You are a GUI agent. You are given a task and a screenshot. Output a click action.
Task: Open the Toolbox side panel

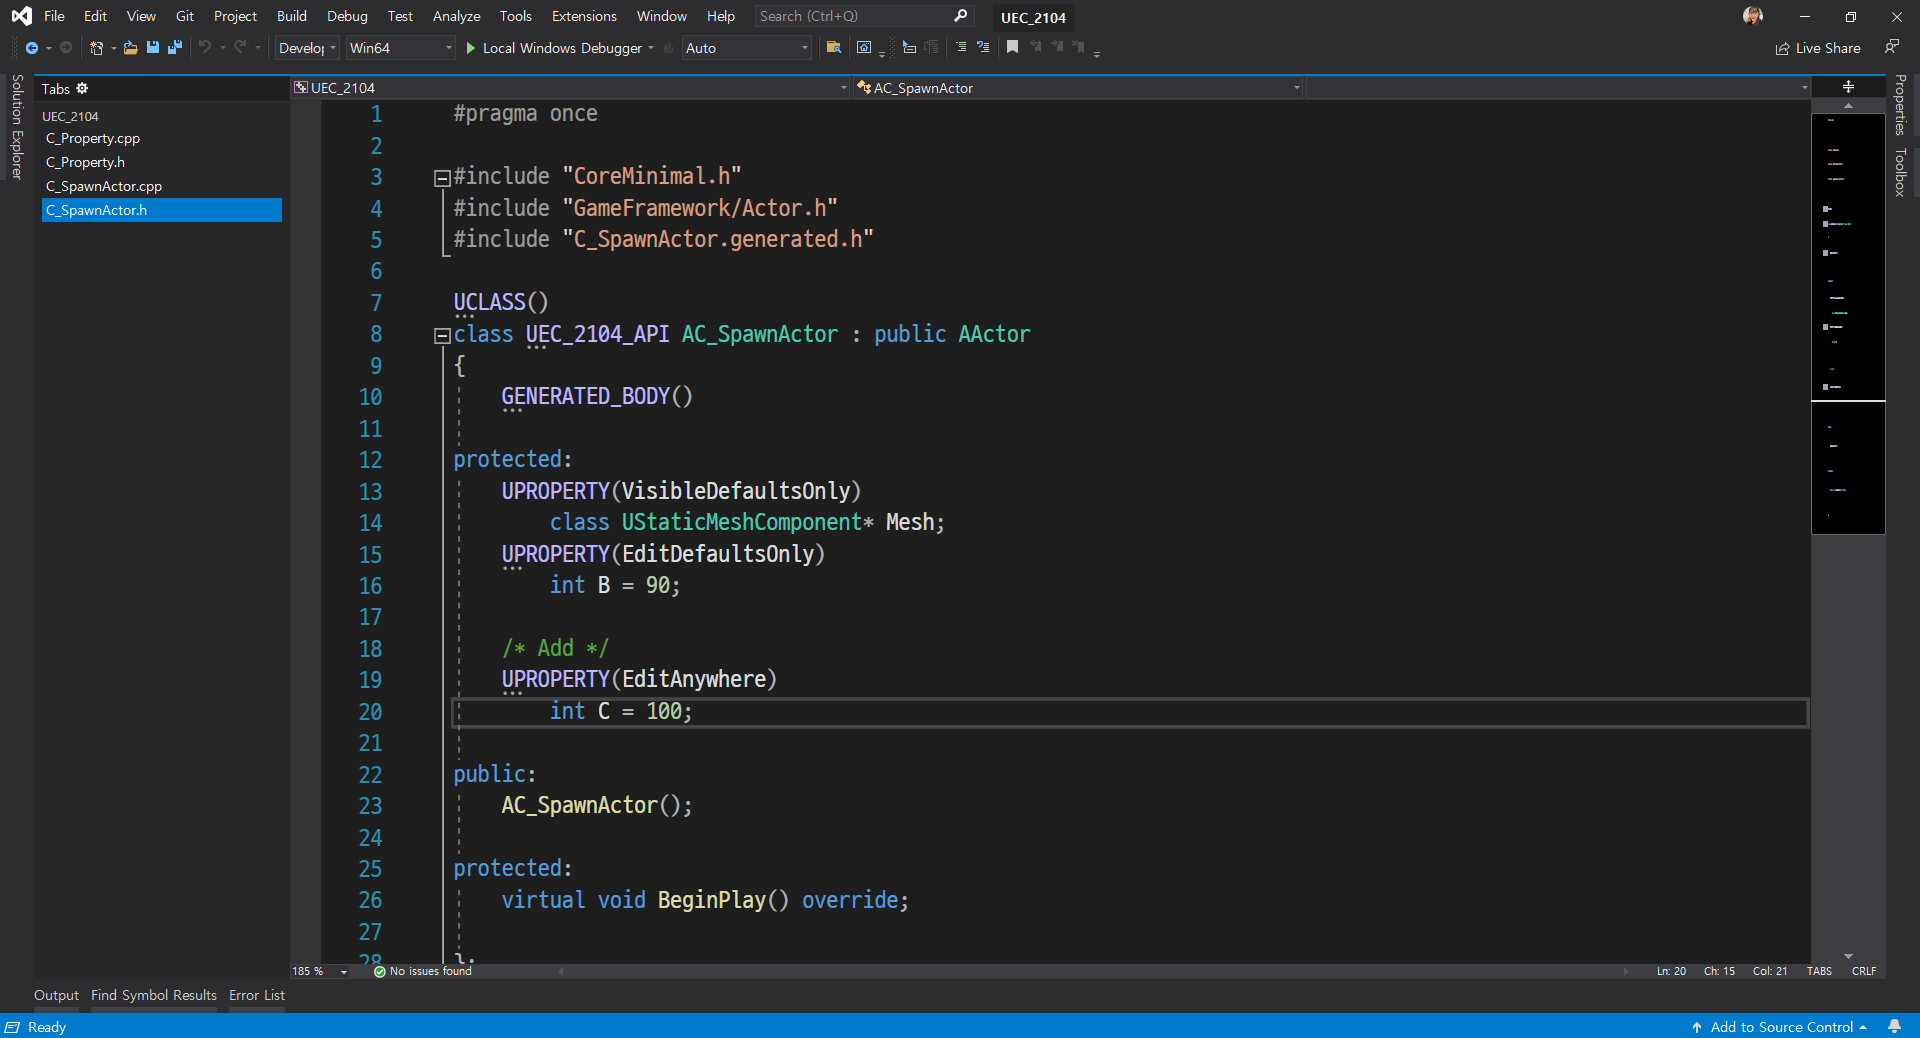1900,172
